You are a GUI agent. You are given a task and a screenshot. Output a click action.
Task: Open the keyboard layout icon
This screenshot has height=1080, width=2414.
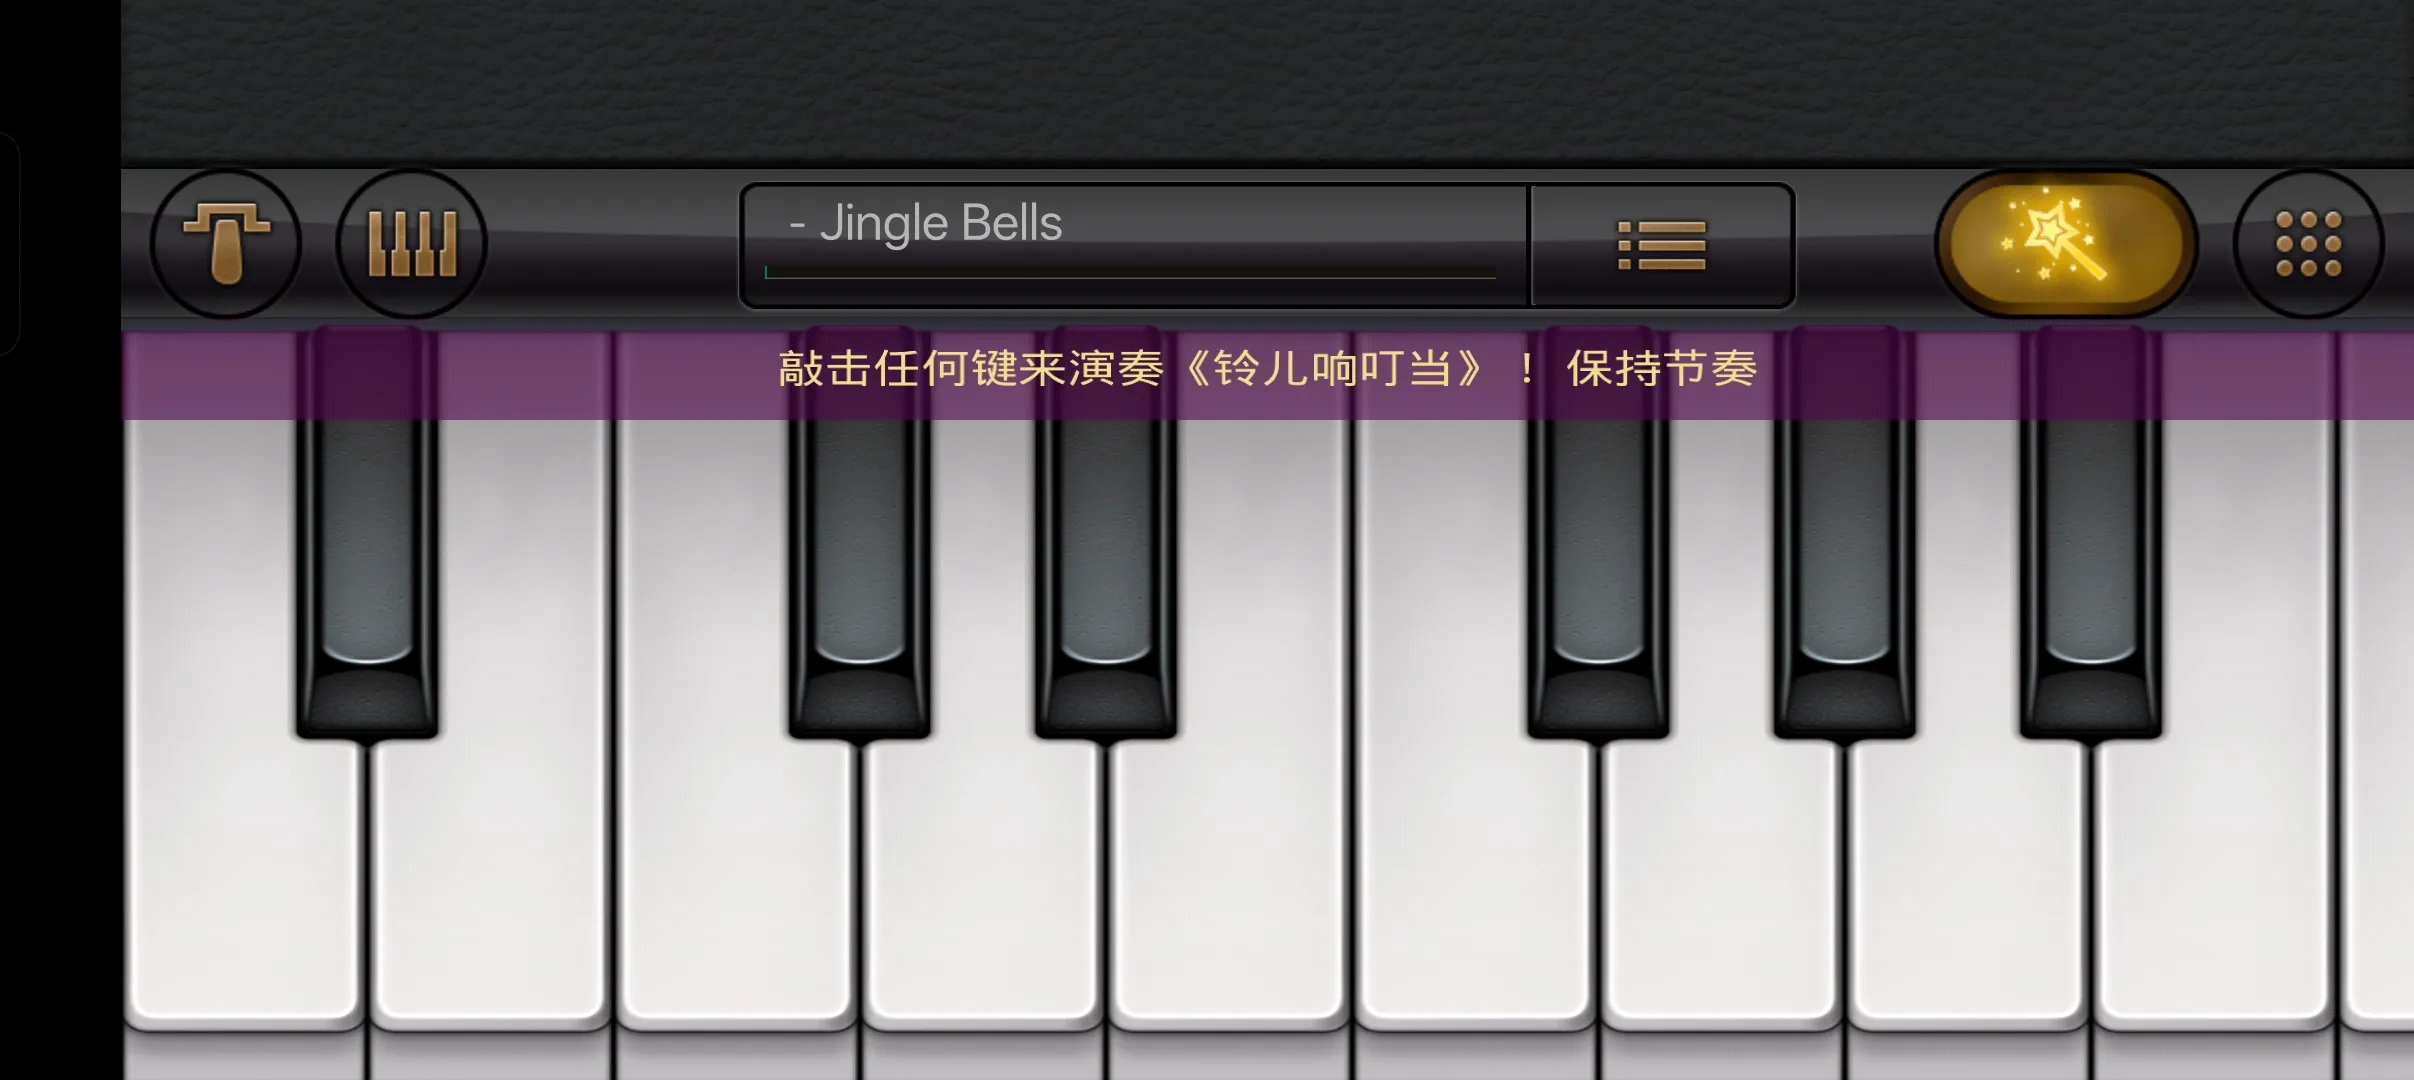(412, 243)
